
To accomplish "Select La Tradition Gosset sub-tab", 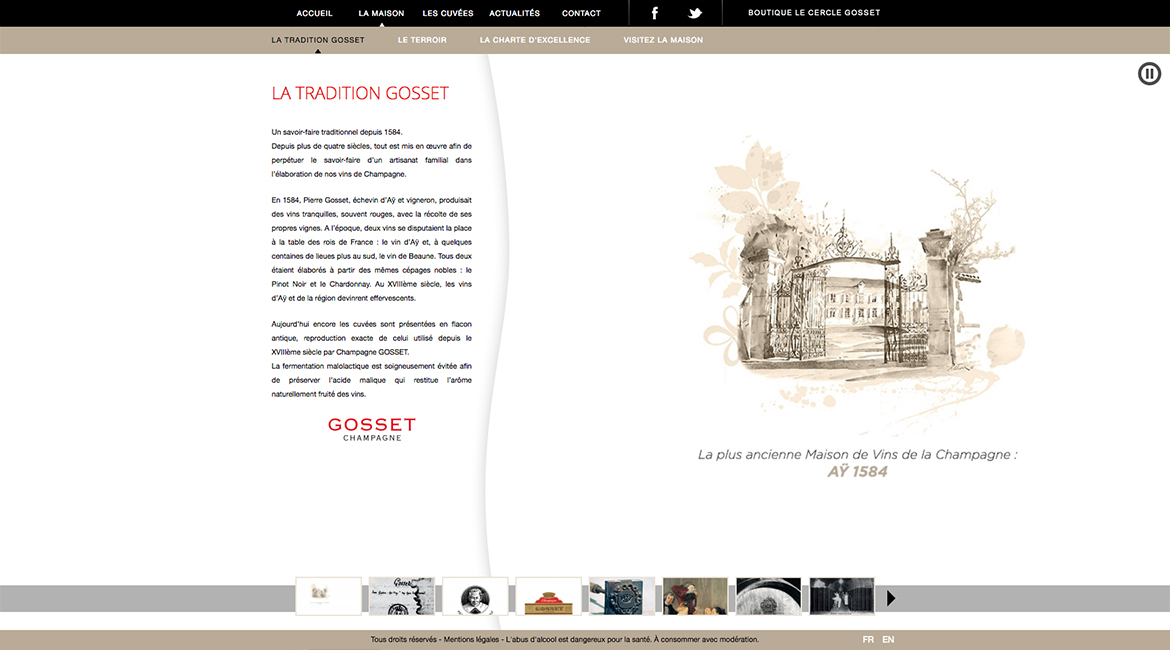I will click(318, 40).
